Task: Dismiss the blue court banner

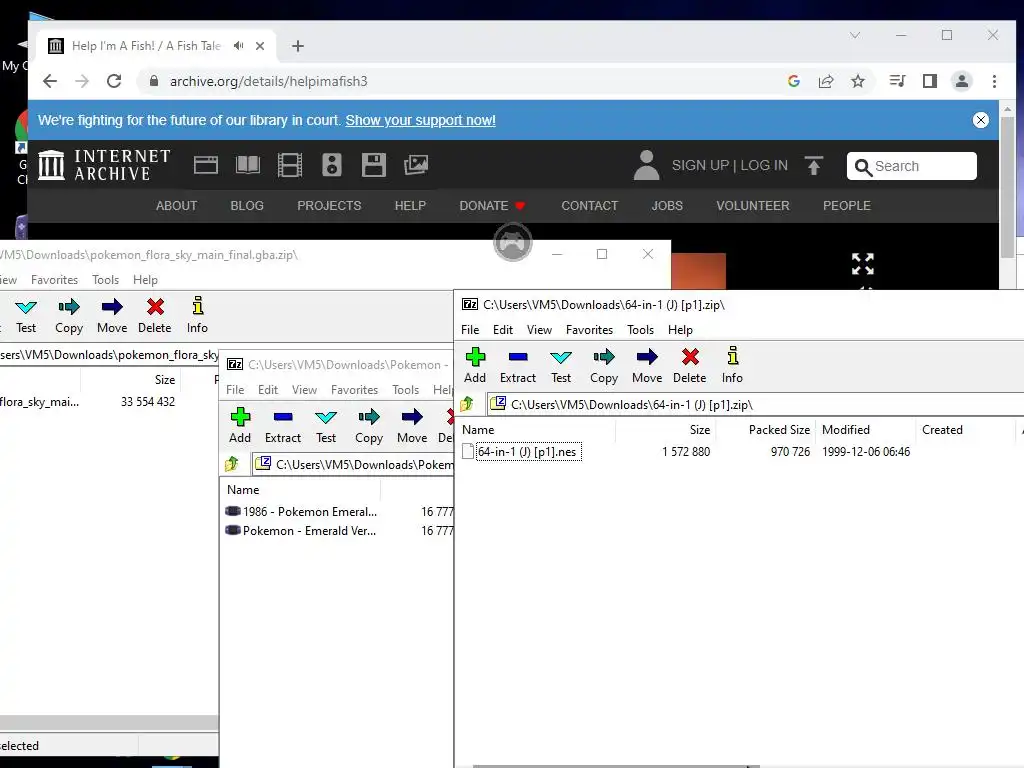Action: pos(980,120)
